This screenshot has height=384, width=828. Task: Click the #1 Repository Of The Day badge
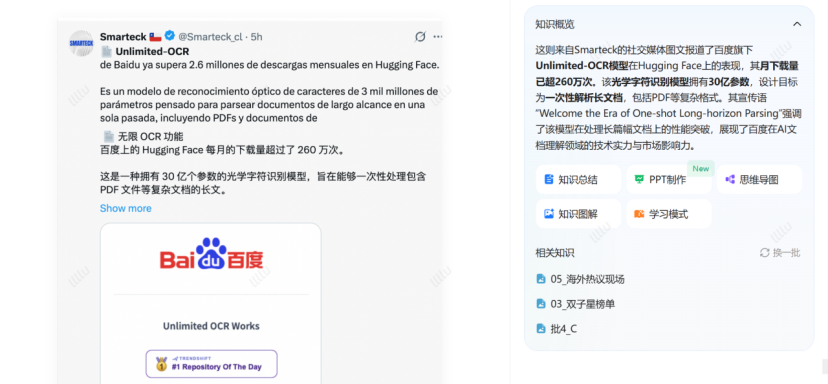[212, 364]
